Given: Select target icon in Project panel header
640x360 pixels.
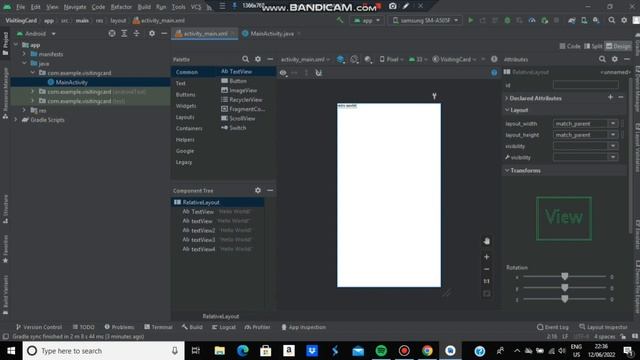Looking at the screenshot, I should pos(111,33).
